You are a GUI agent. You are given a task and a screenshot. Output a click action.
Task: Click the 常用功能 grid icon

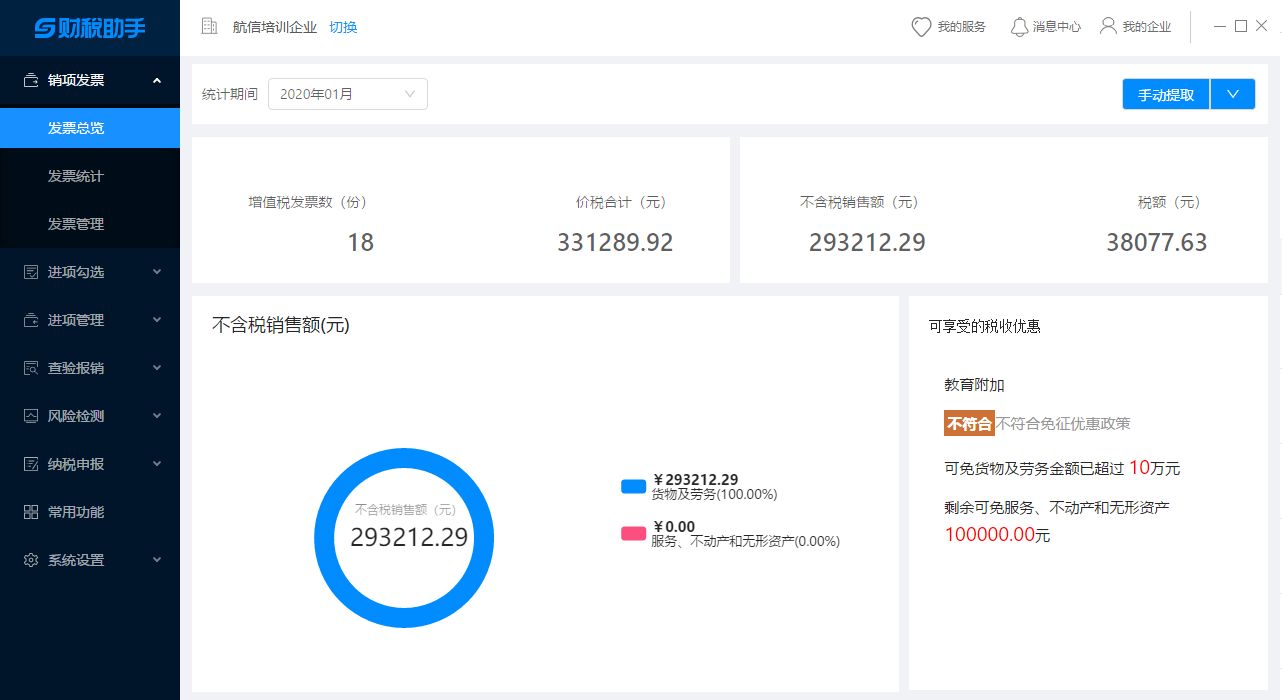(31, 512)
